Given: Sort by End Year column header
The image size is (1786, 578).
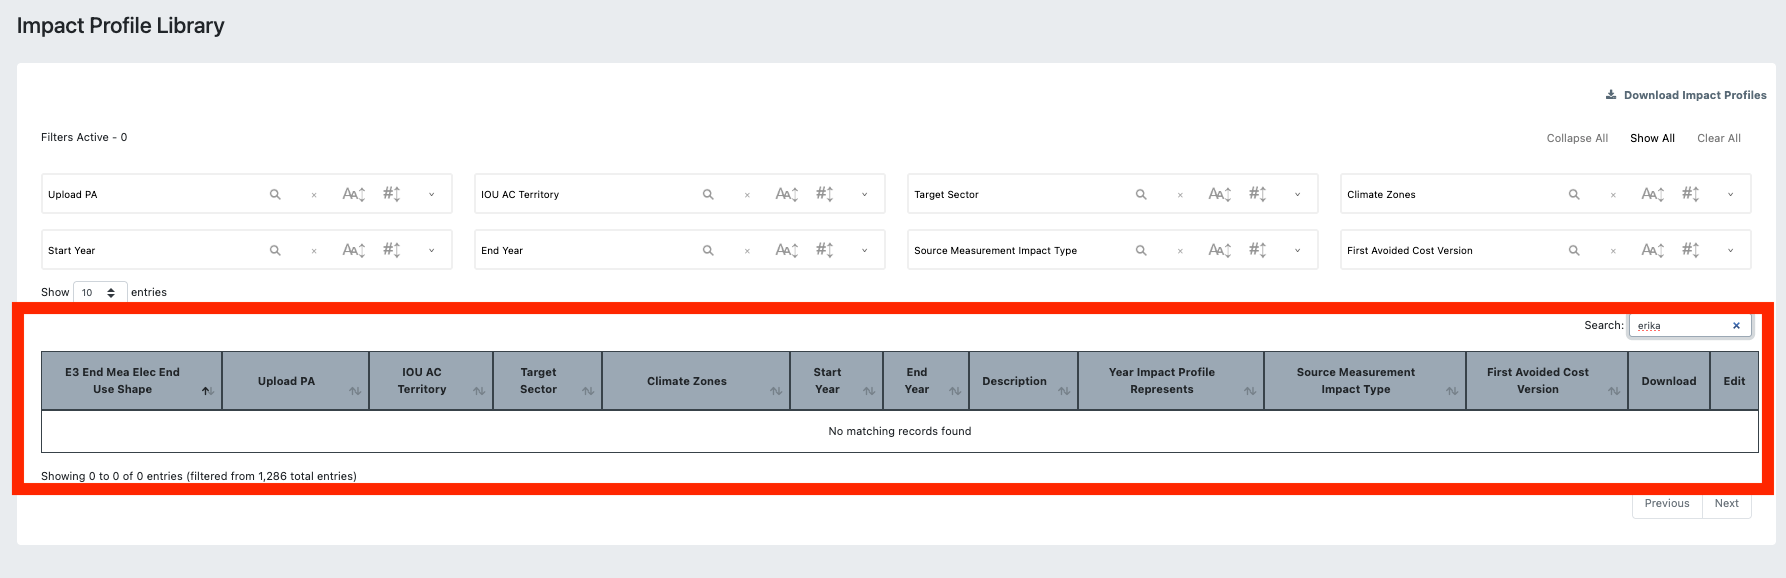Looking at the screenshot, I should point(926,381).
